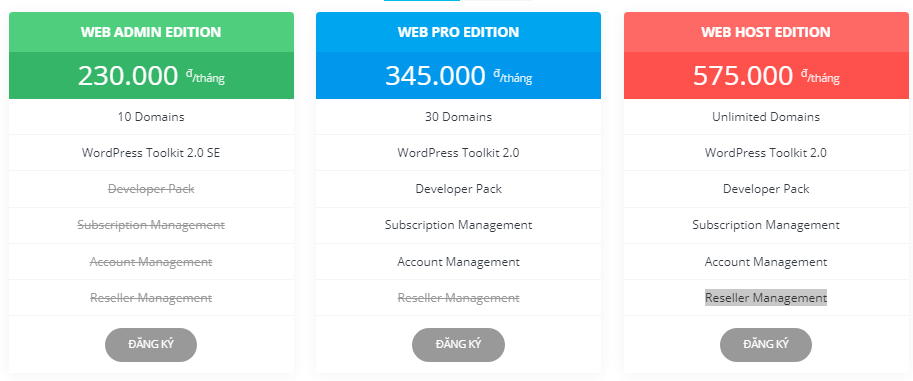Click the 230.000 đ/tháng price
The width and height of the screenshot is (913, 381).
[x=151, y=76]
